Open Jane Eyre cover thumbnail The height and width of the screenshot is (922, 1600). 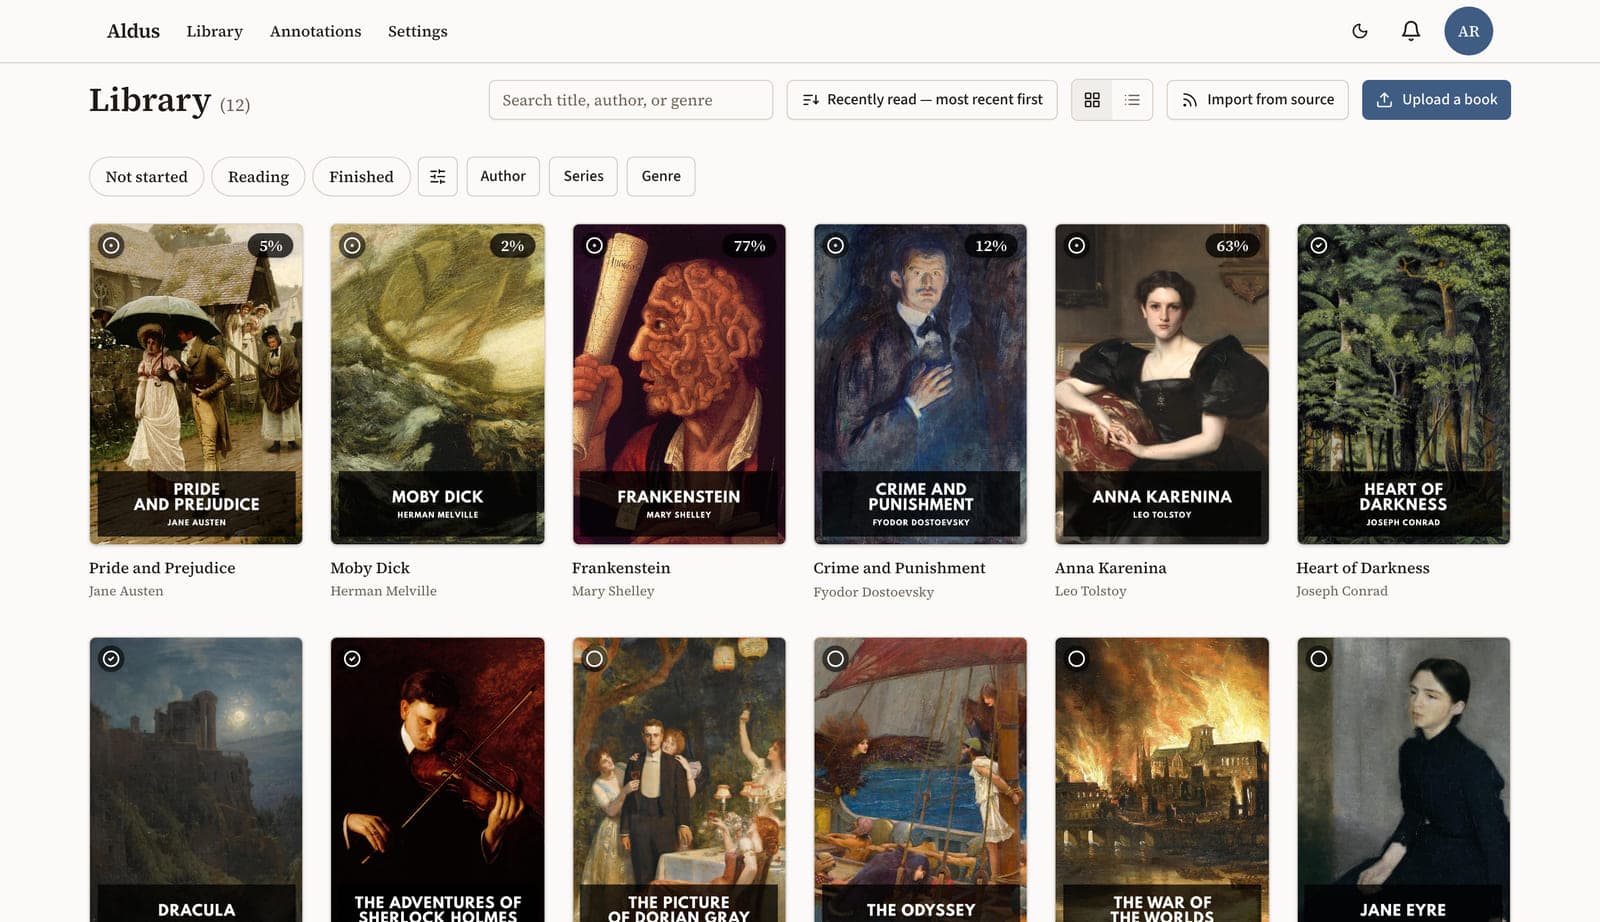pyautogui.click(x=1403, y=780)
